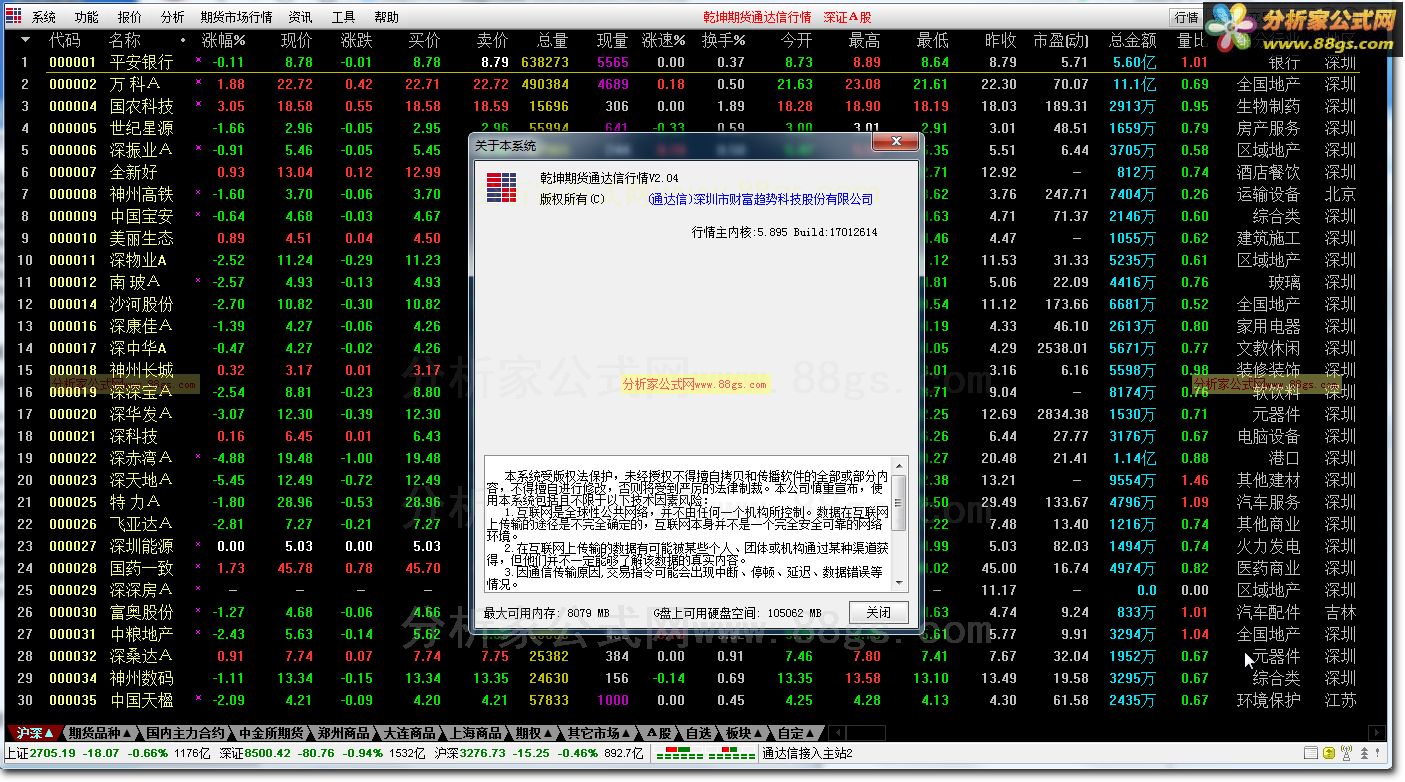Click the TDX red-blue logo in the about dialog
Image resolution: width=1405 pixels, height=782 pixels.
pyautogui.click(x=500, y=186)
